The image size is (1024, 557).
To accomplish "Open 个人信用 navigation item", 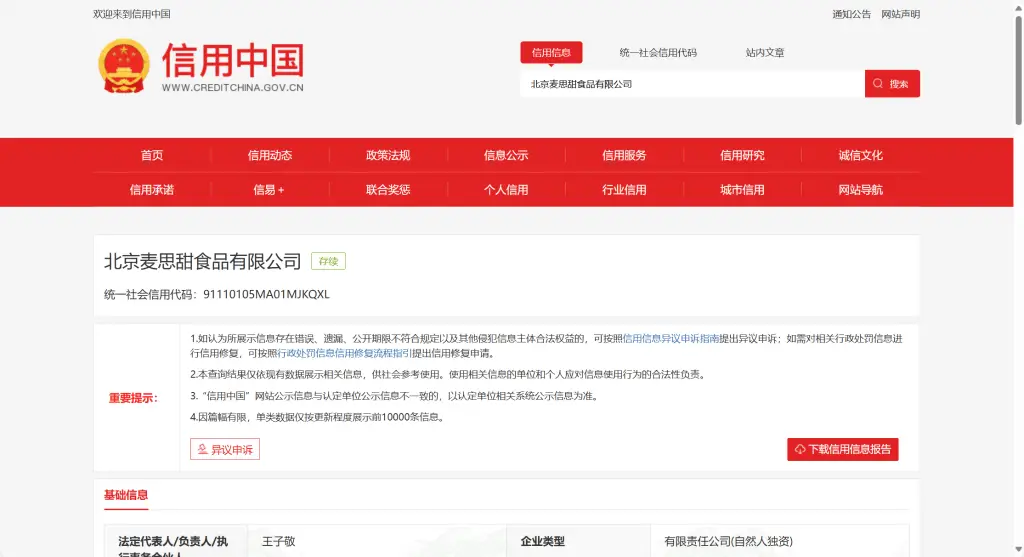I will [x=506, y=189].
